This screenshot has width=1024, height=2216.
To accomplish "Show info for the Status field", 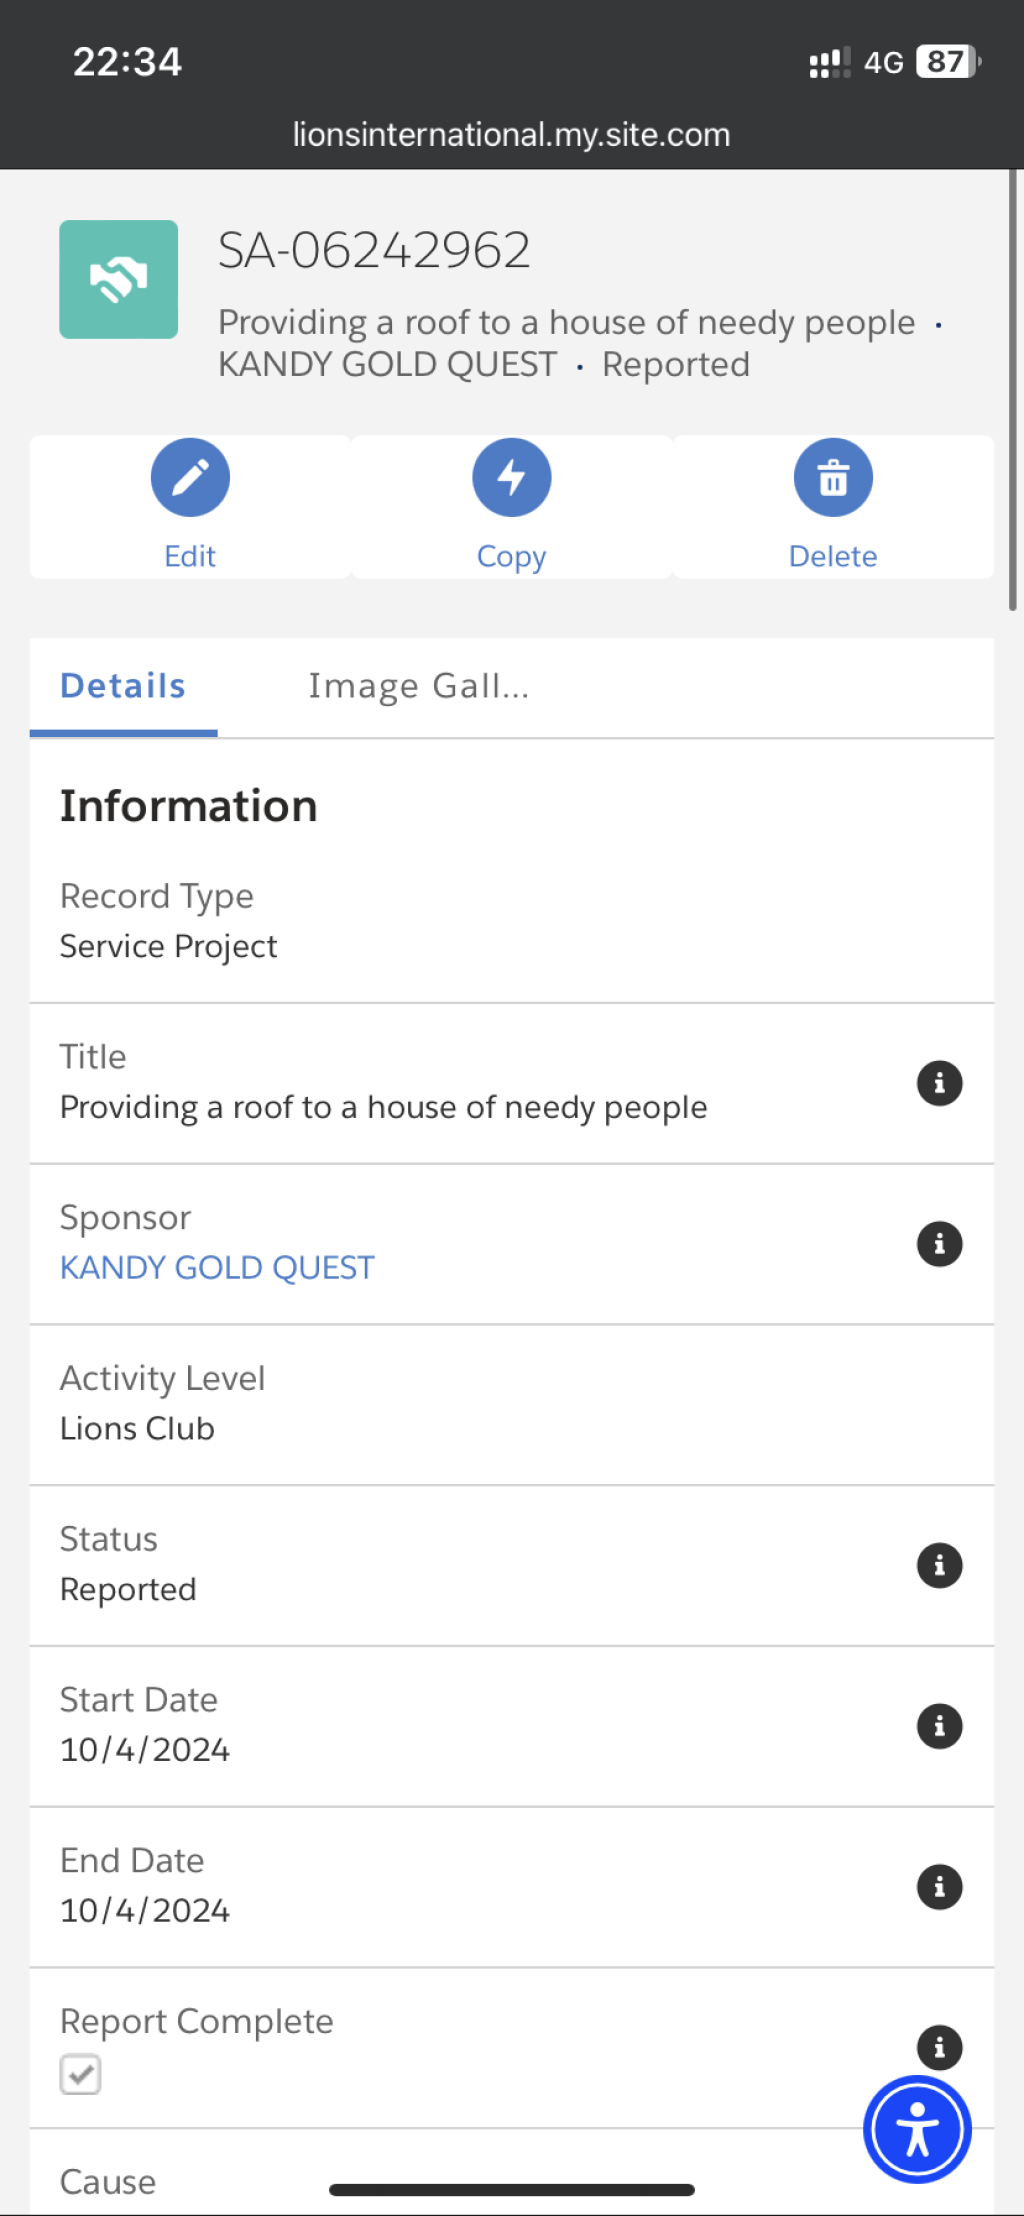I will (x=939, y=1565).
